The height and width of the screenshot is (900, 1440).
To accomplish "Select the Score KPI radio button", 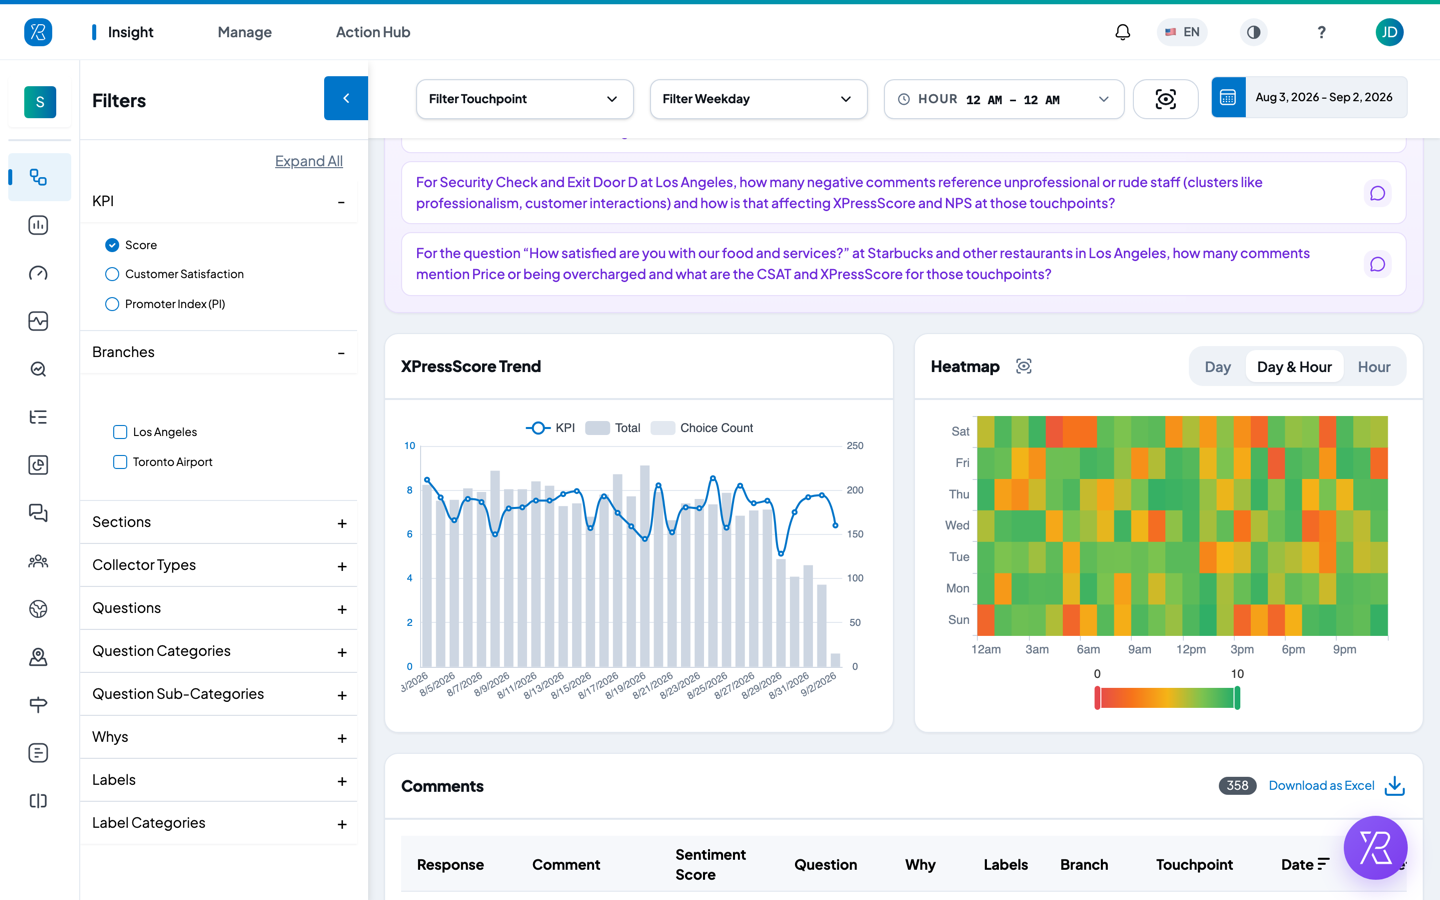I will (112, 245).
